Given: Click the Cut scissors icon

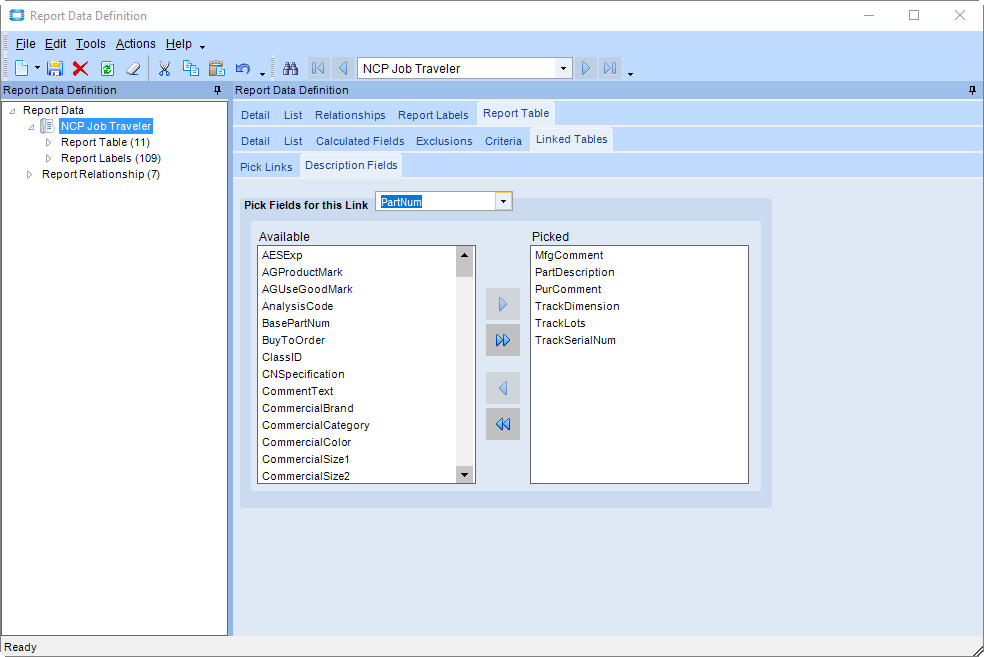Looking at the screenshot, I should (165, 69).
